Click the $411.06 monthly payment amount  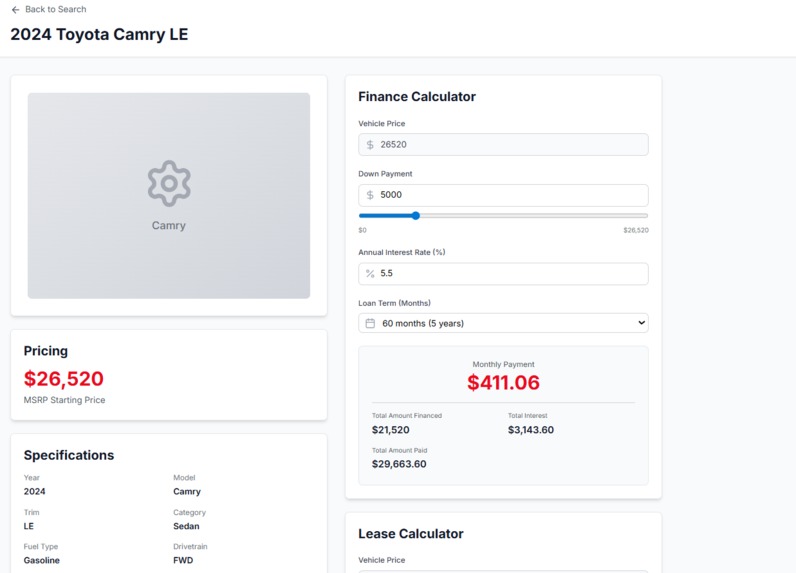tap(503, 383)
